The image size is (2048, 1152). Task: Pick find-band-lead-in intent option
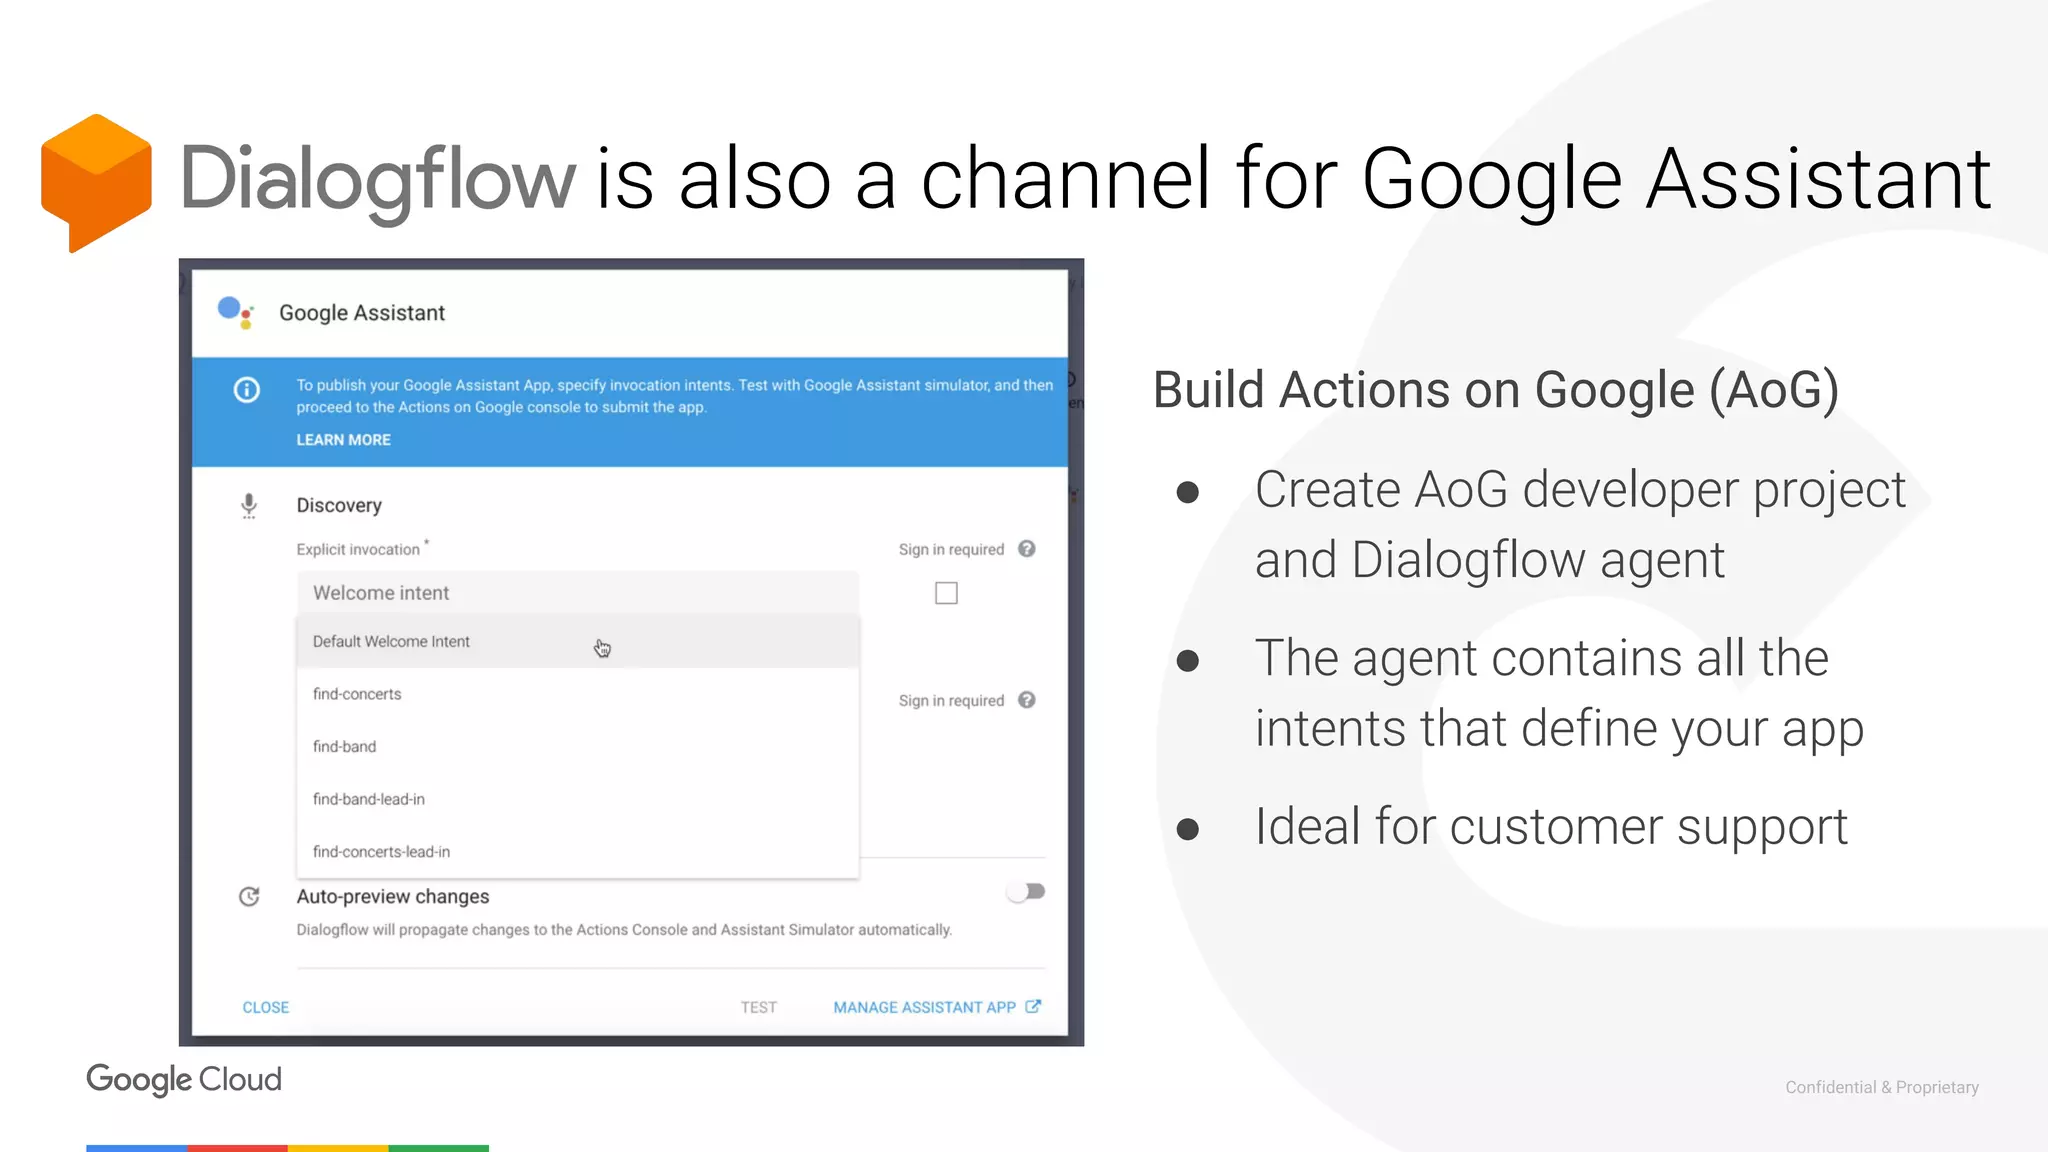pyautogui.click(x=577, y=799)
